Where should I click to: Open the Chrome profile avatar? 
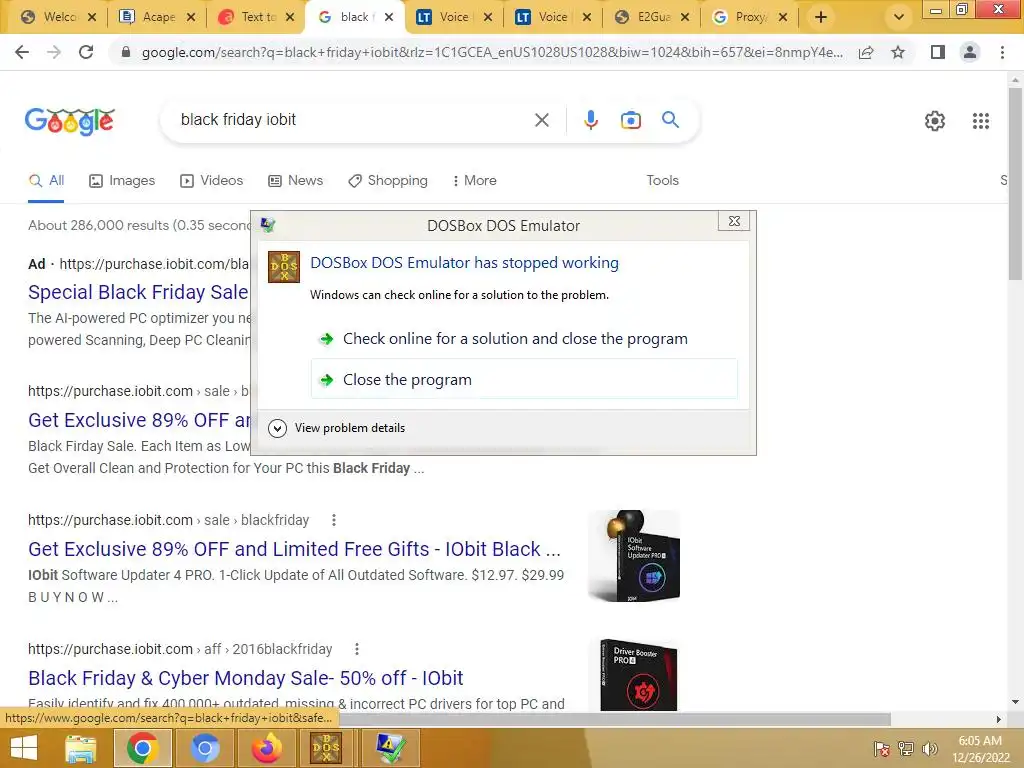[970, 52]
